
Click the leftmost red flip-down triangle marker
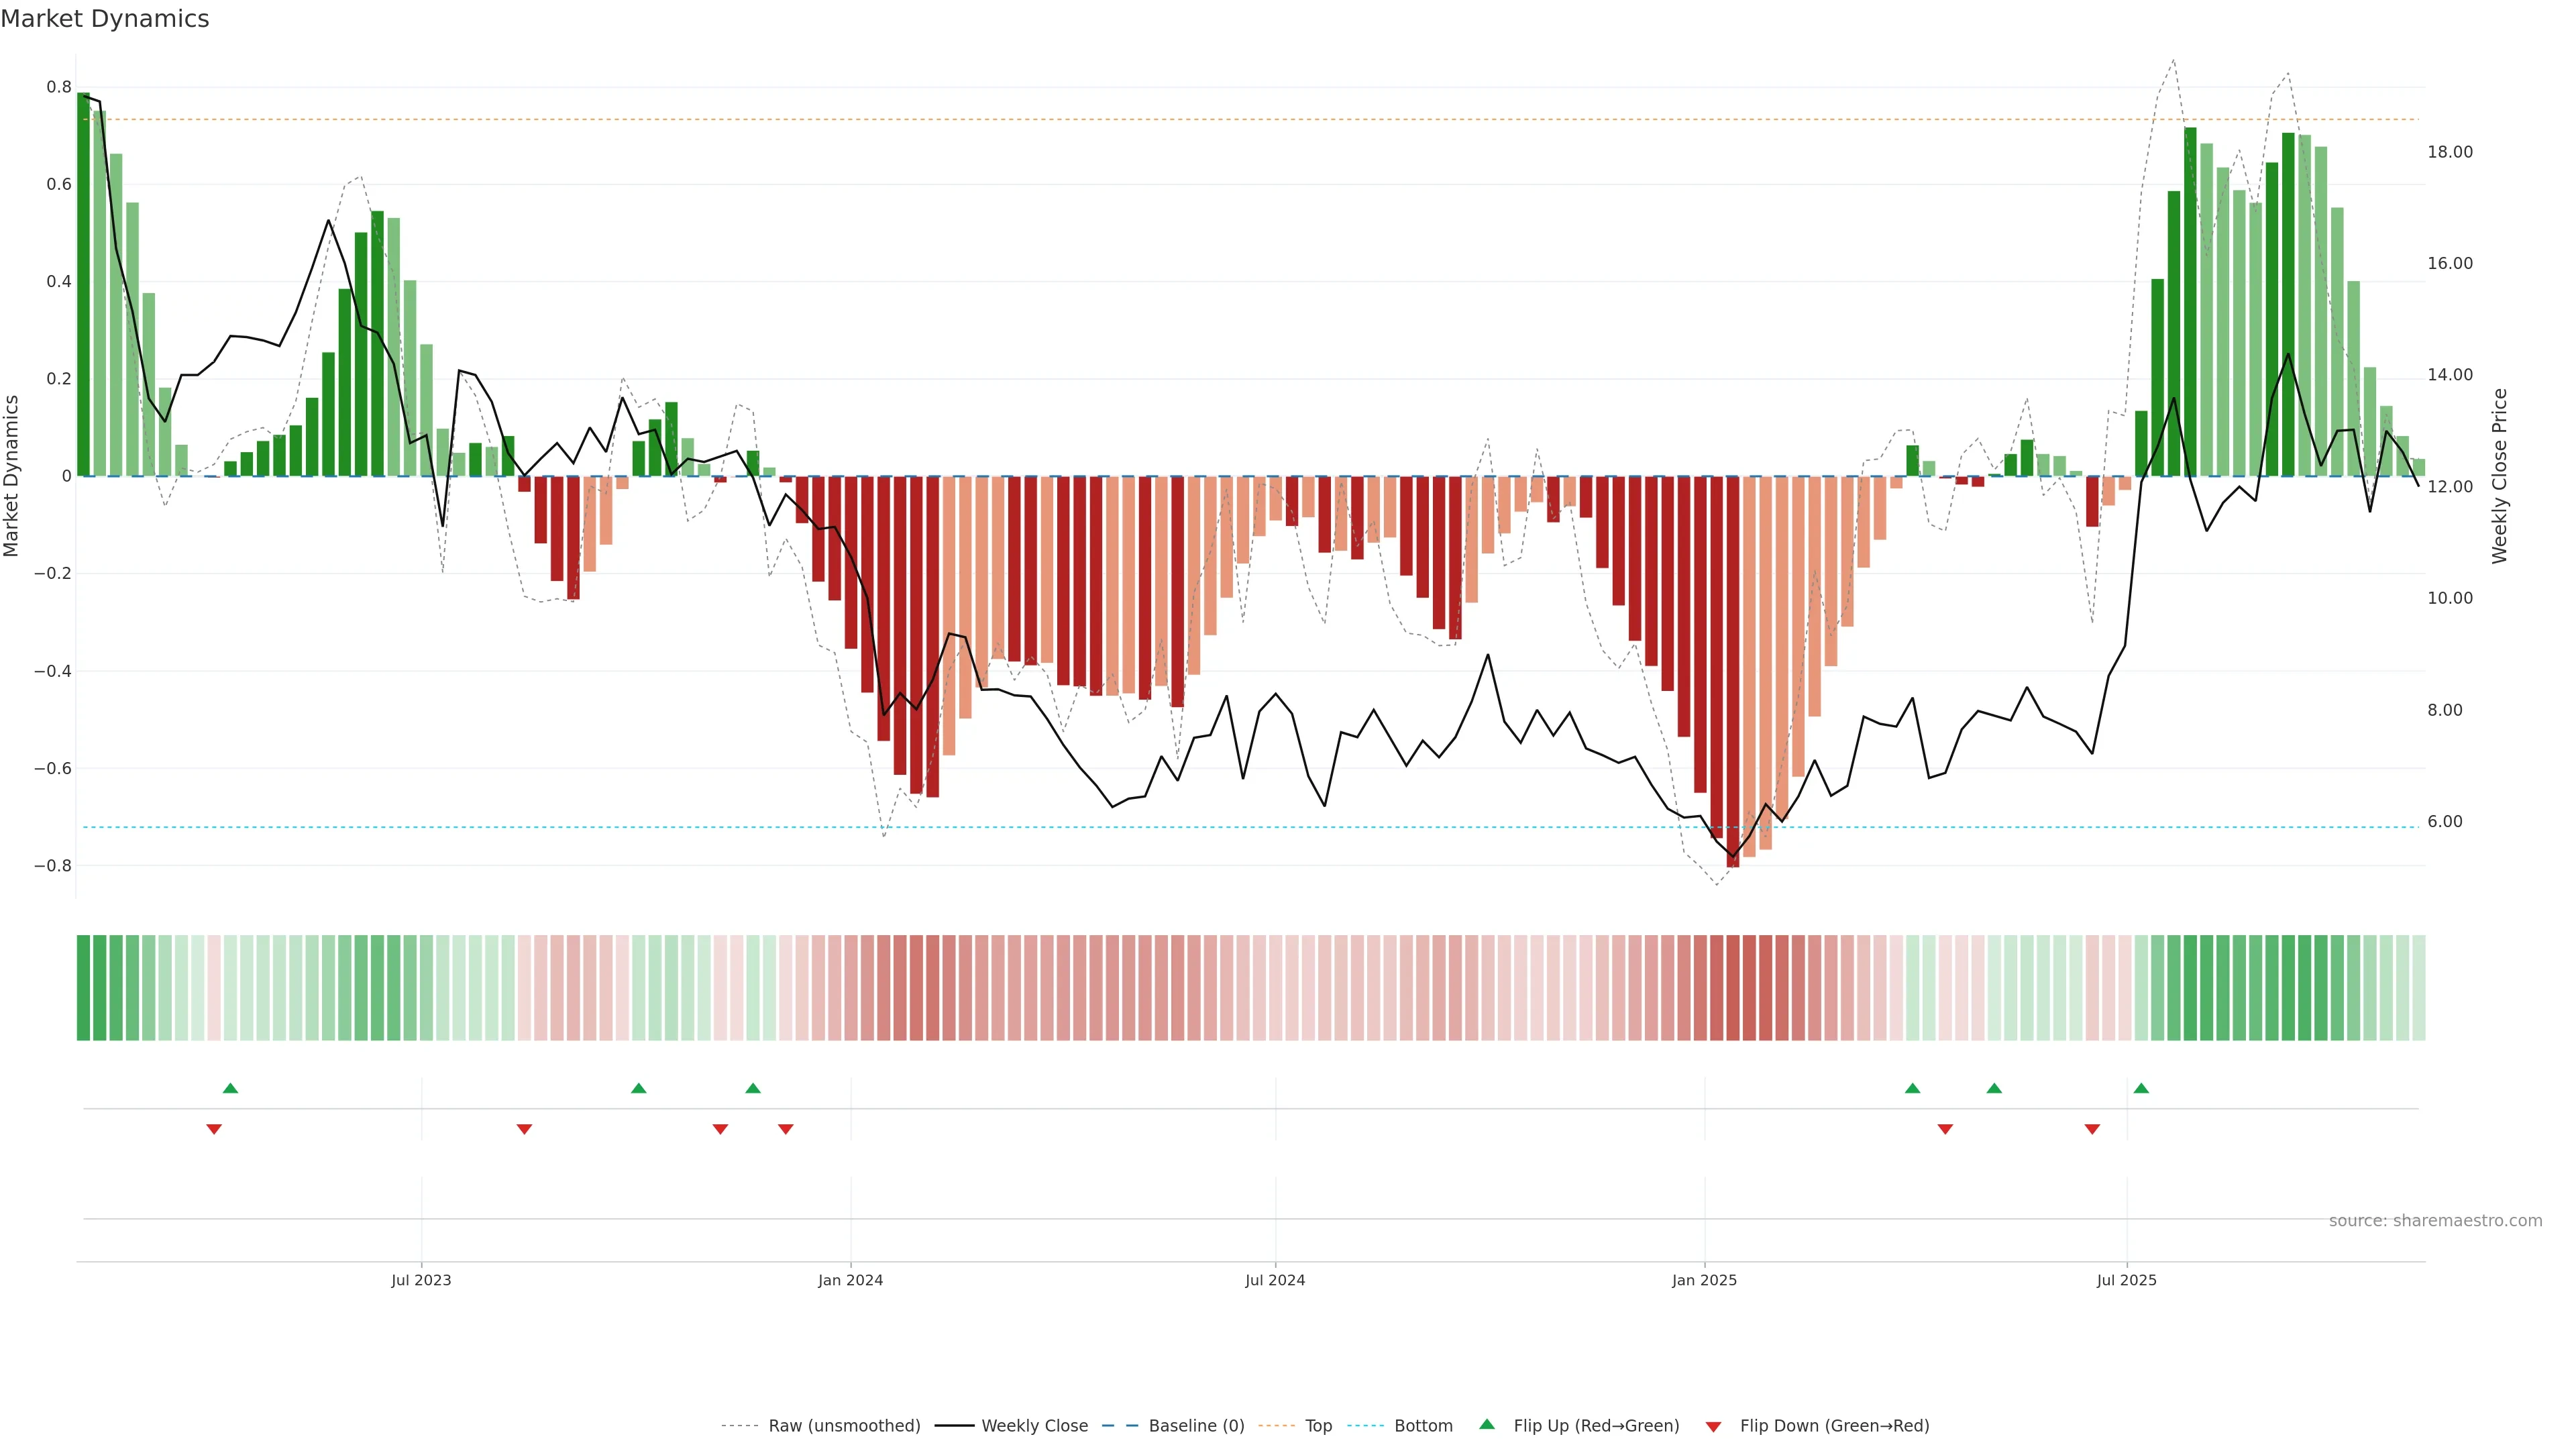[x=214, y=1129]
